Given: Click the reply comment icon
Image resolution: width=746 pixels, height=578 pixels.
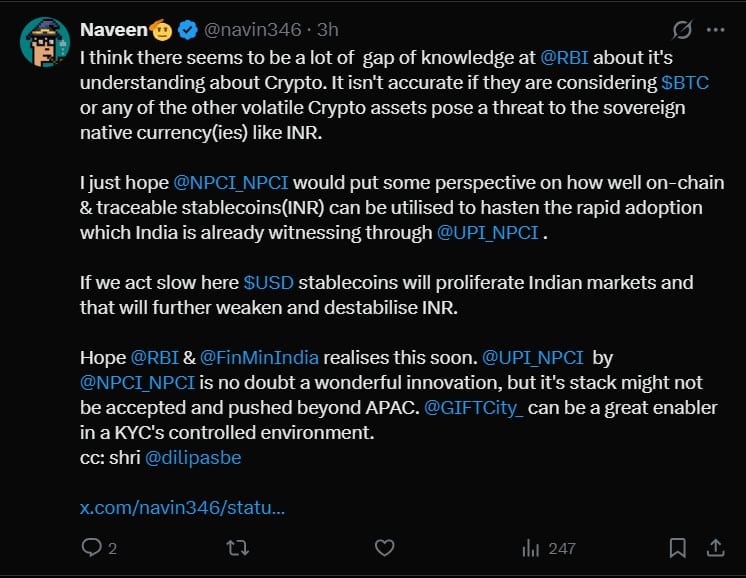Looking at the screenshot, I should (91, 547).
